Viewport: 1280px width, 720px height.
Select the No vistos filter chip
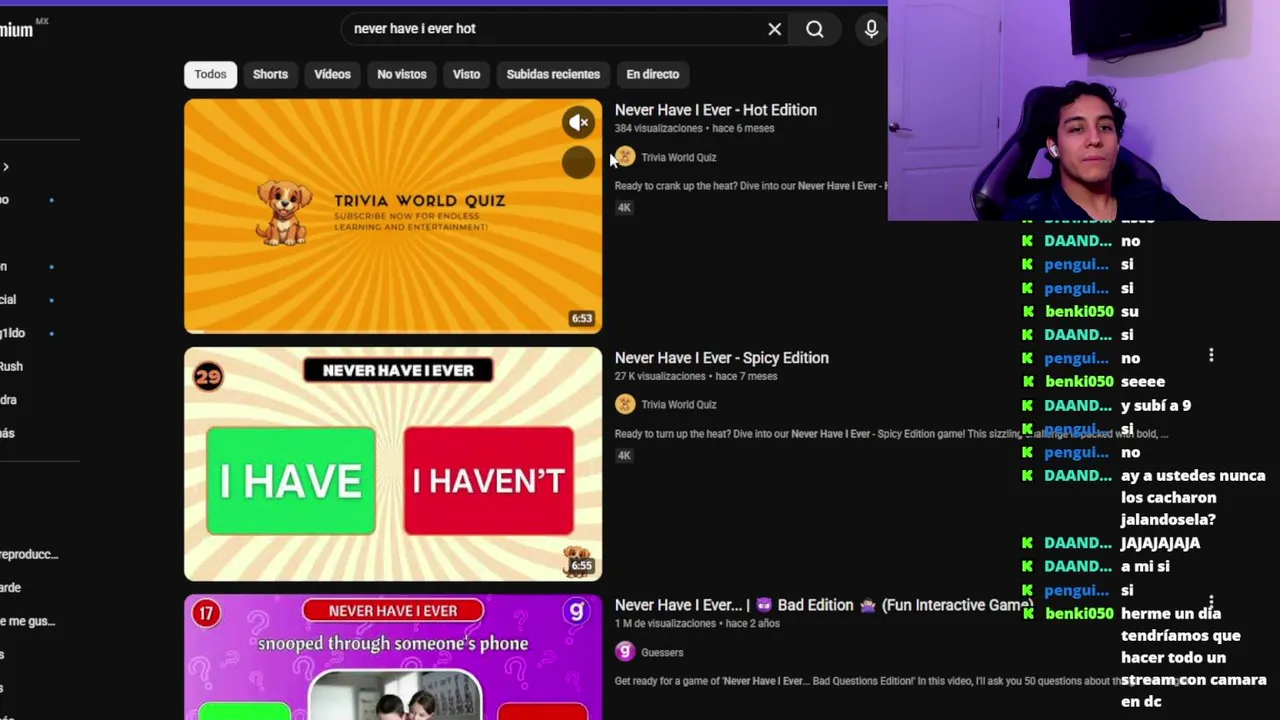point(401,74)
